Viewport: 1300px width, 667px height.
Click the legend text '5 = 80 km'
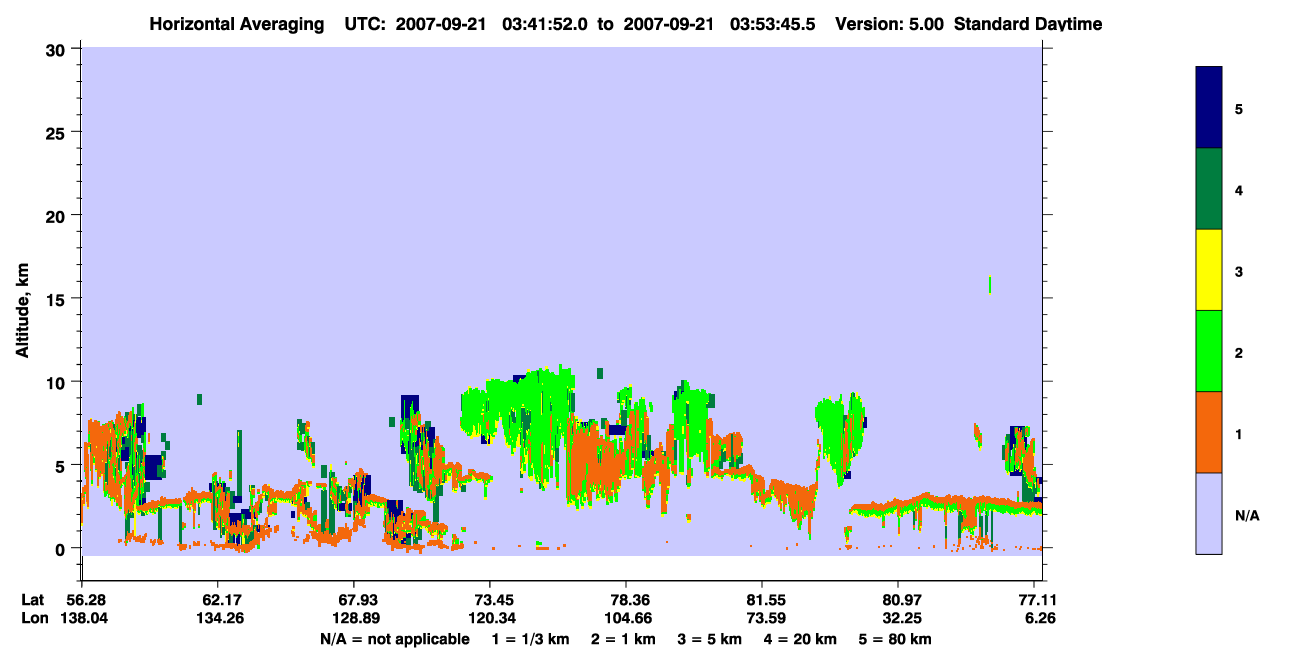[x=895, y=639]
